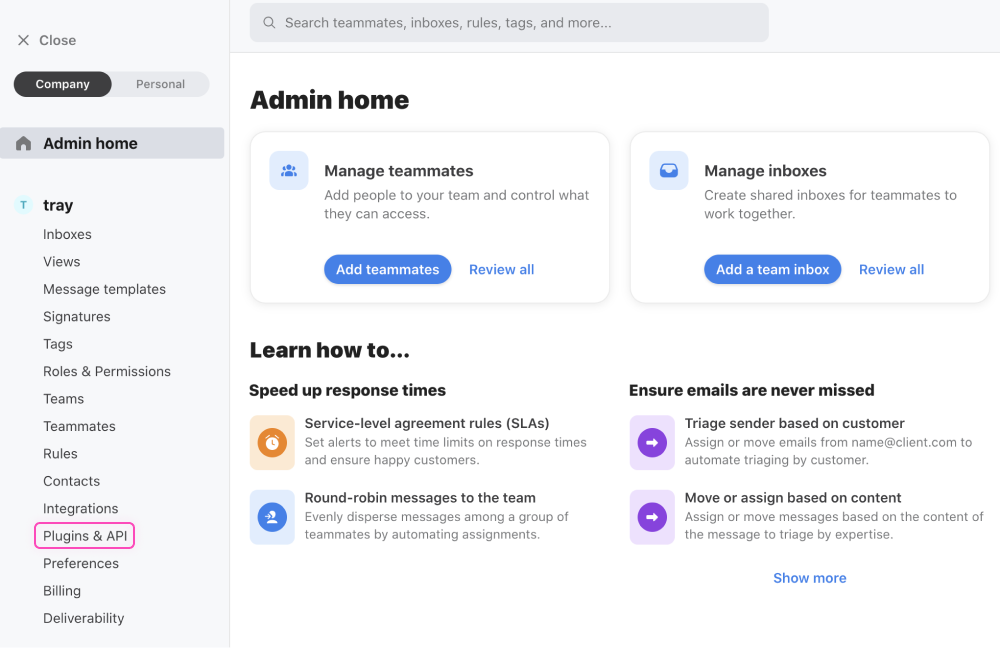Open the Plugins & API section

[84, 535]
